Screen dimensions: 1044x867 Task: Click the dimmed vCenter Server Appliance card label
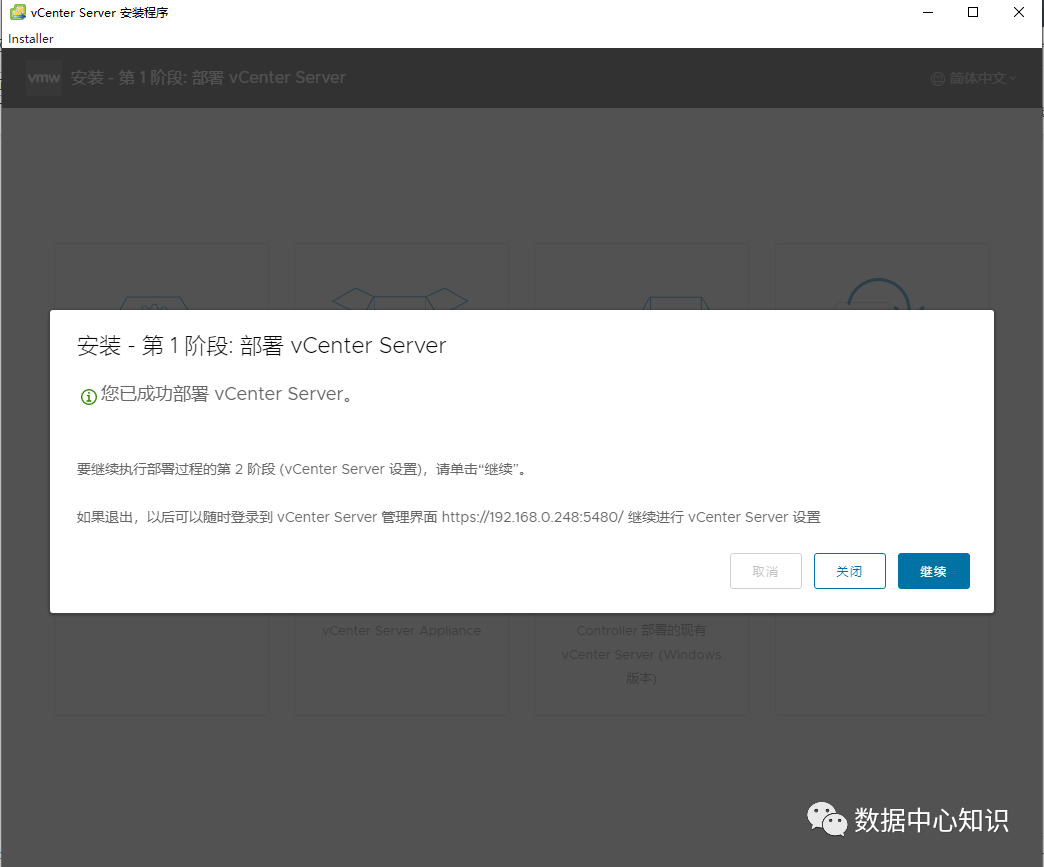[401, 630]
